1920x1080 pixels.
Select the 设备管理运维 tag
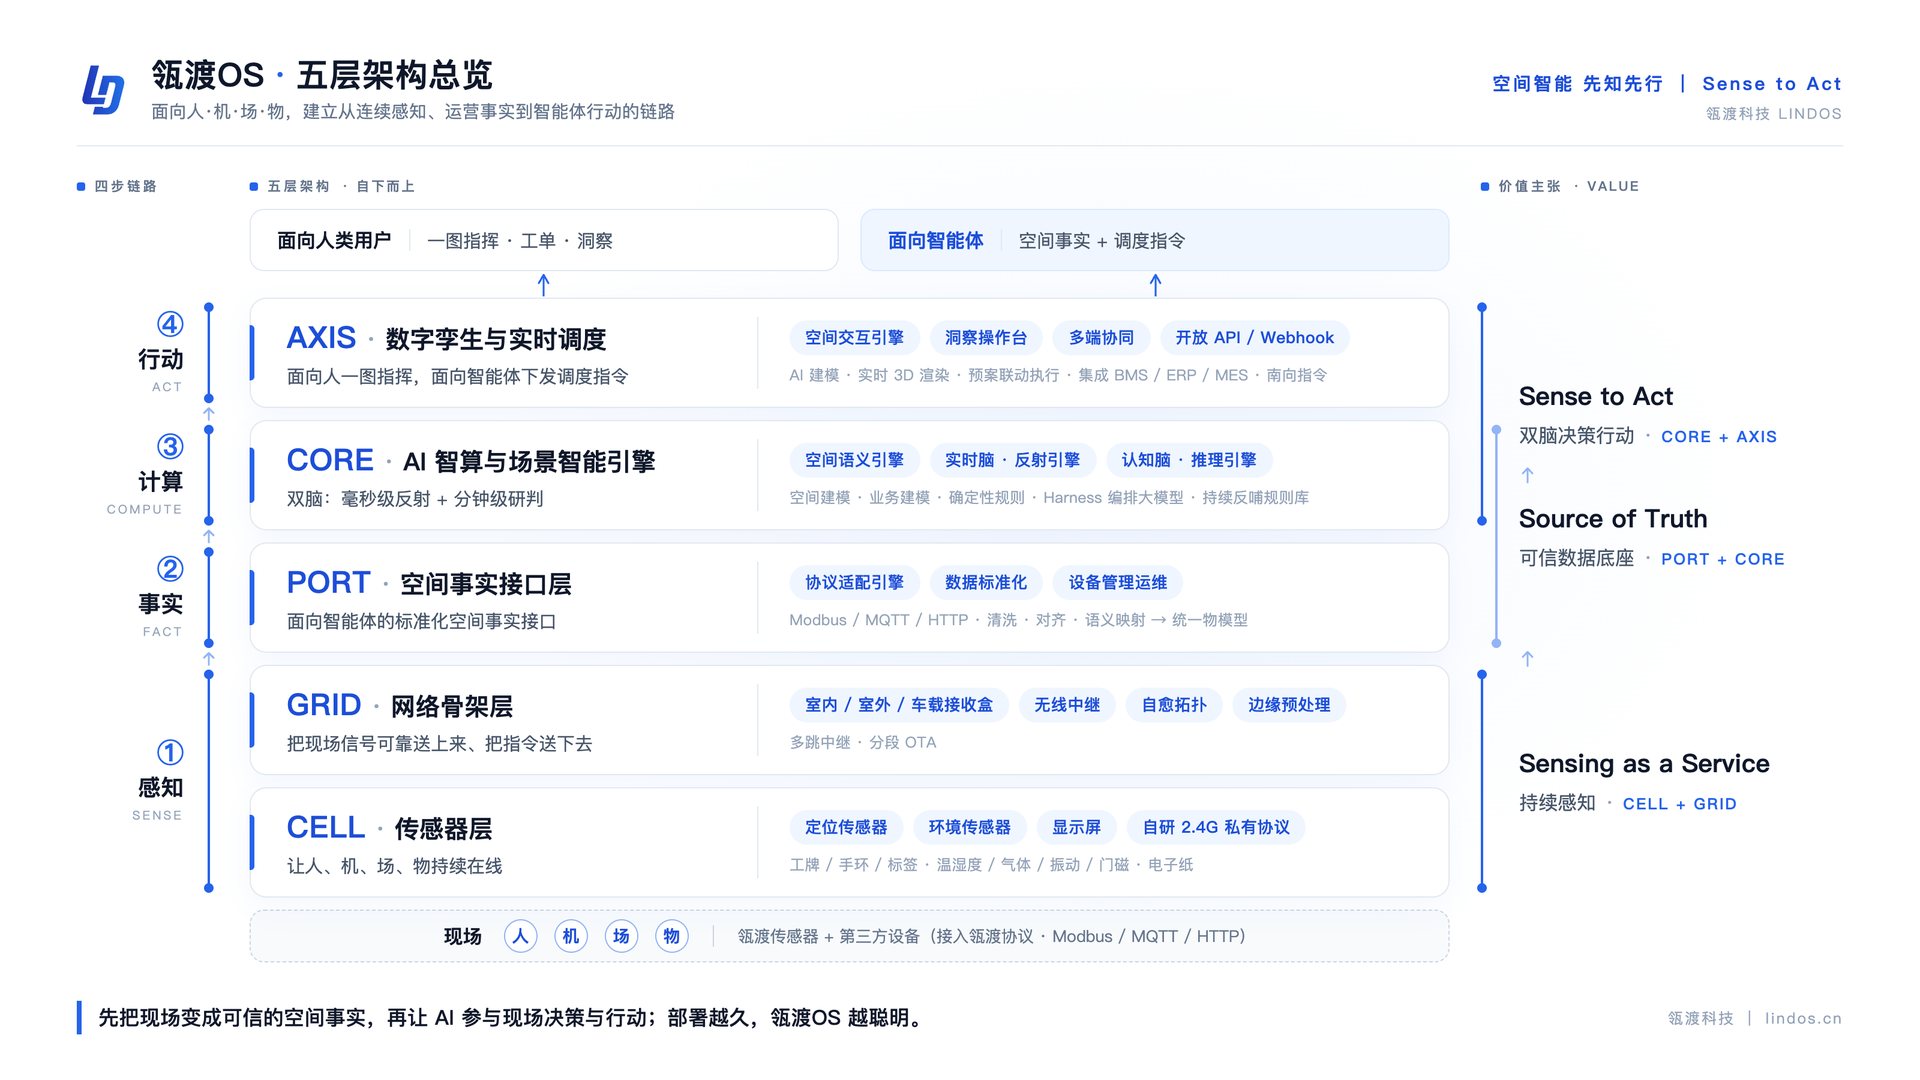tap(1118, 582)
